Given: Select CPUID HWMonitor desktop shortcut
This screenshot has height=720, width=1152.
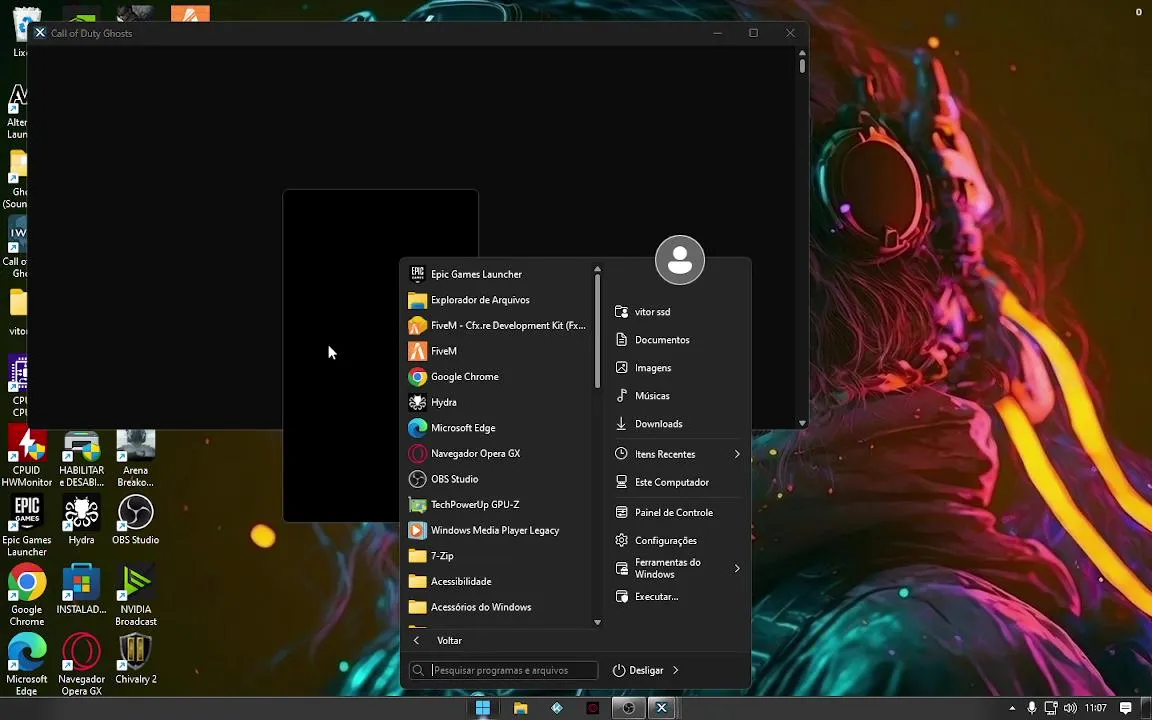Looking at the screenshot, I should 26,458.
